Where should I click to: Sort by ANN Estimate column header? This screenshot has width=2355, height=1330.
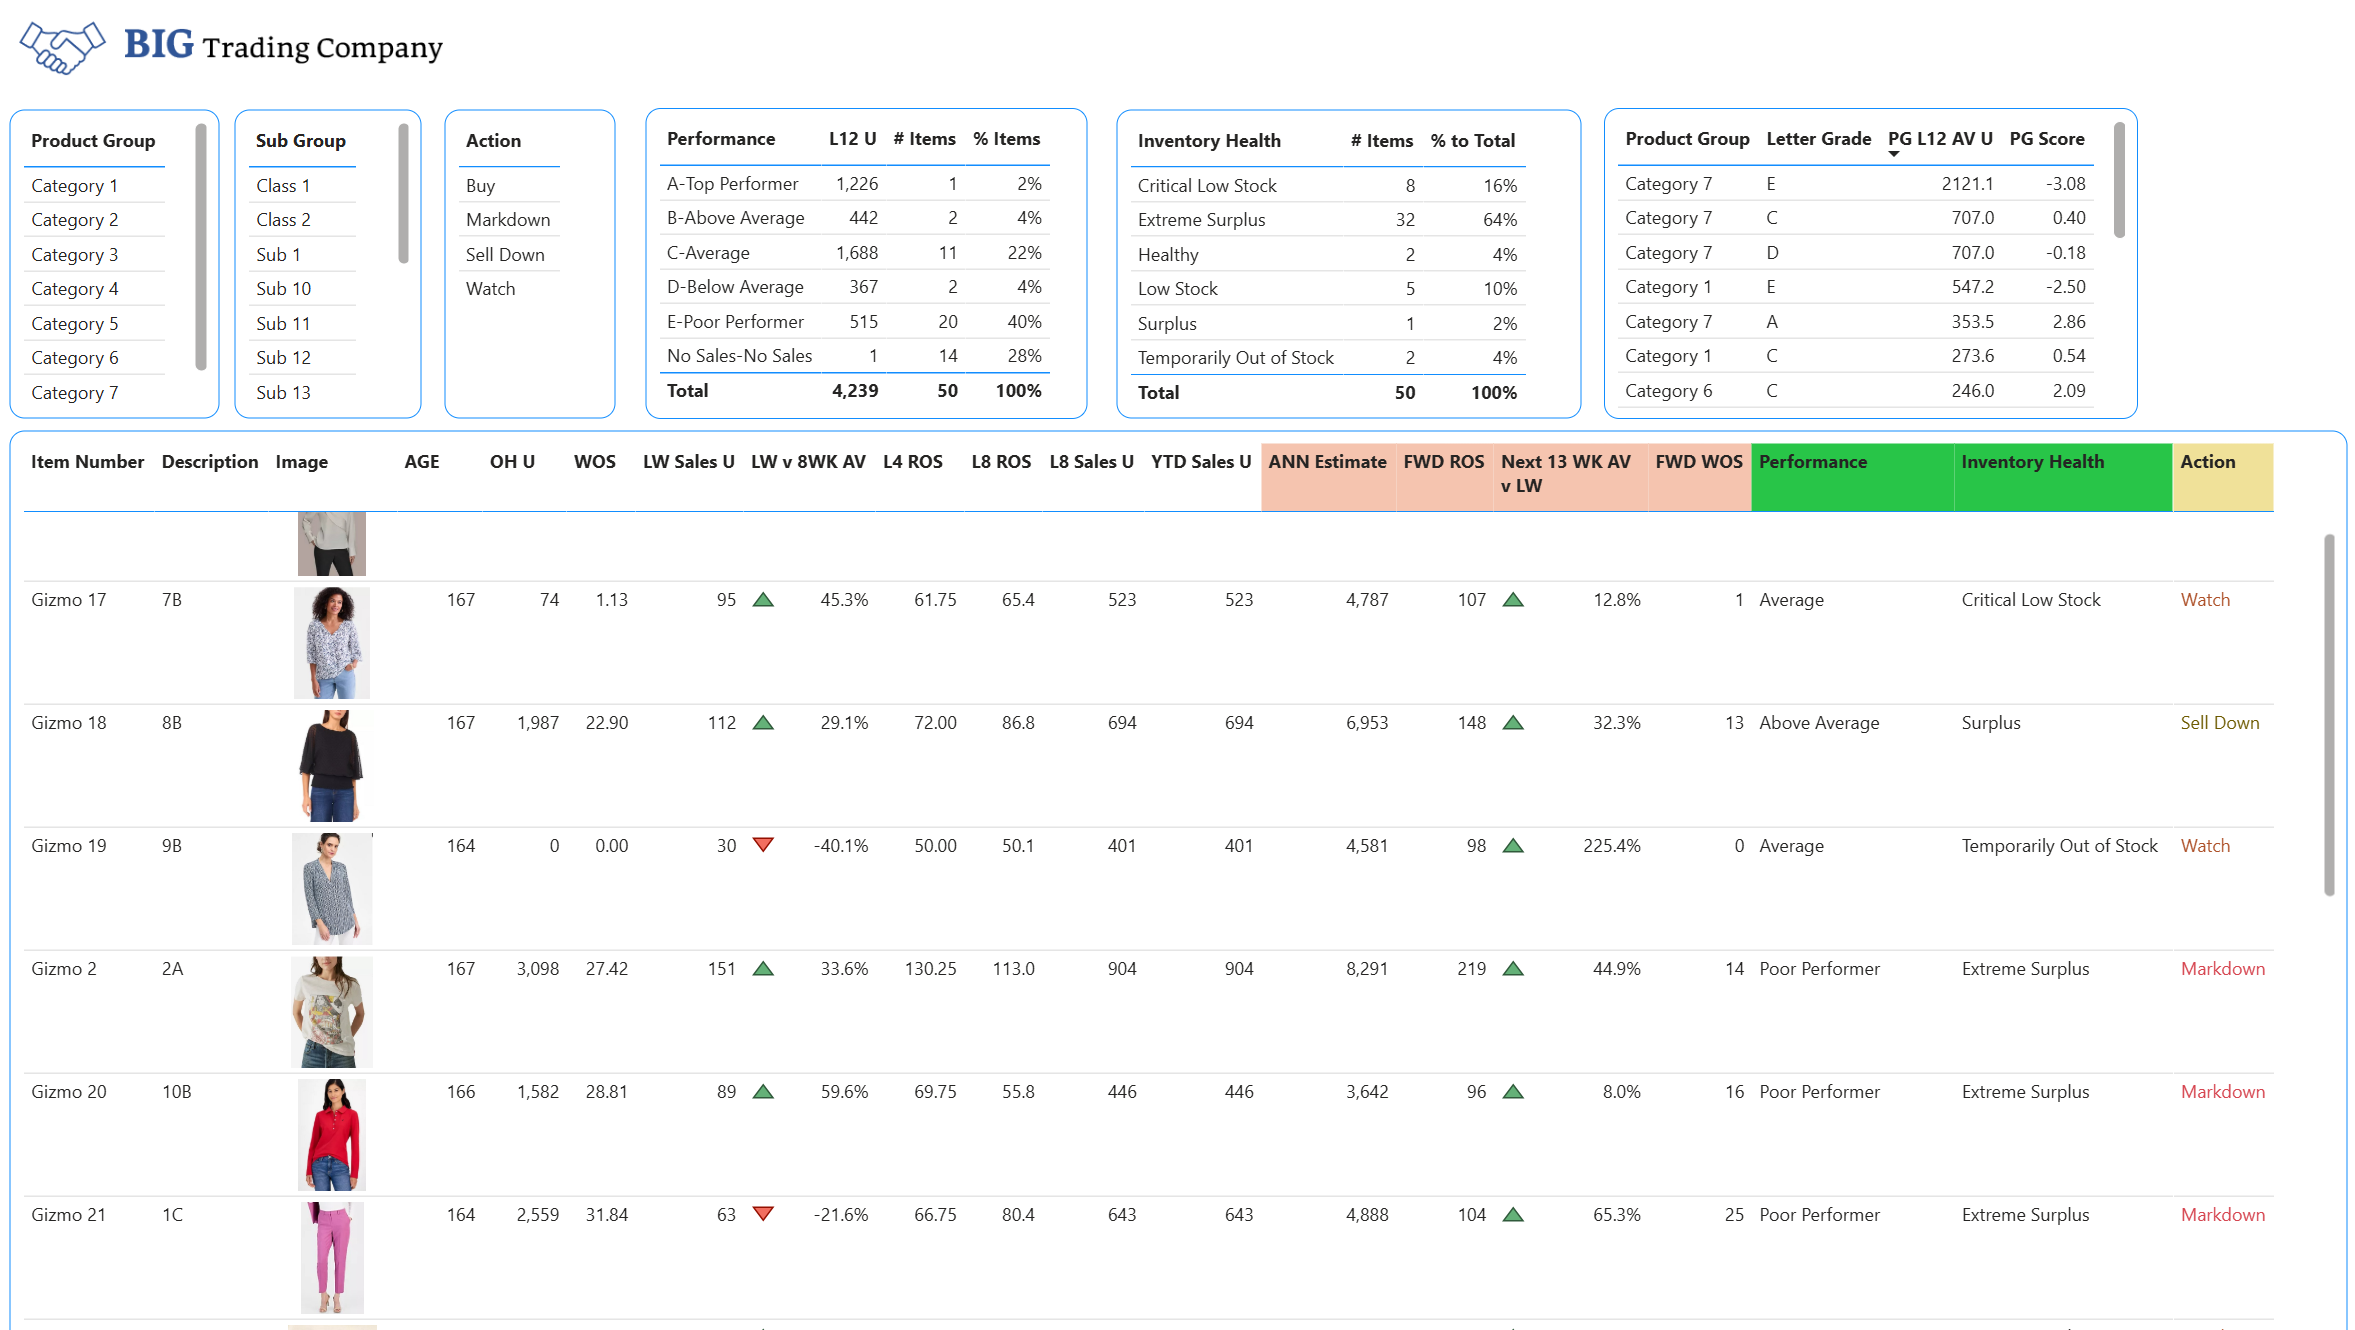tap(1328, 477)
